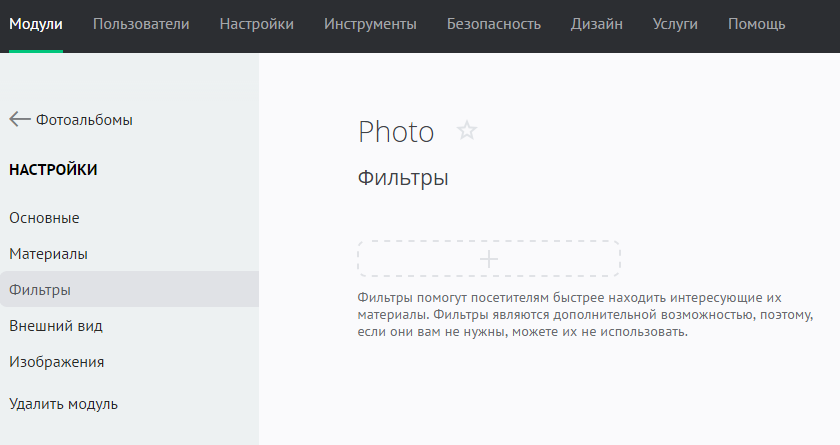Click Удалить модуль in the sidebar
This screenshot has width=840, height=445.
(x=64, y=404)
